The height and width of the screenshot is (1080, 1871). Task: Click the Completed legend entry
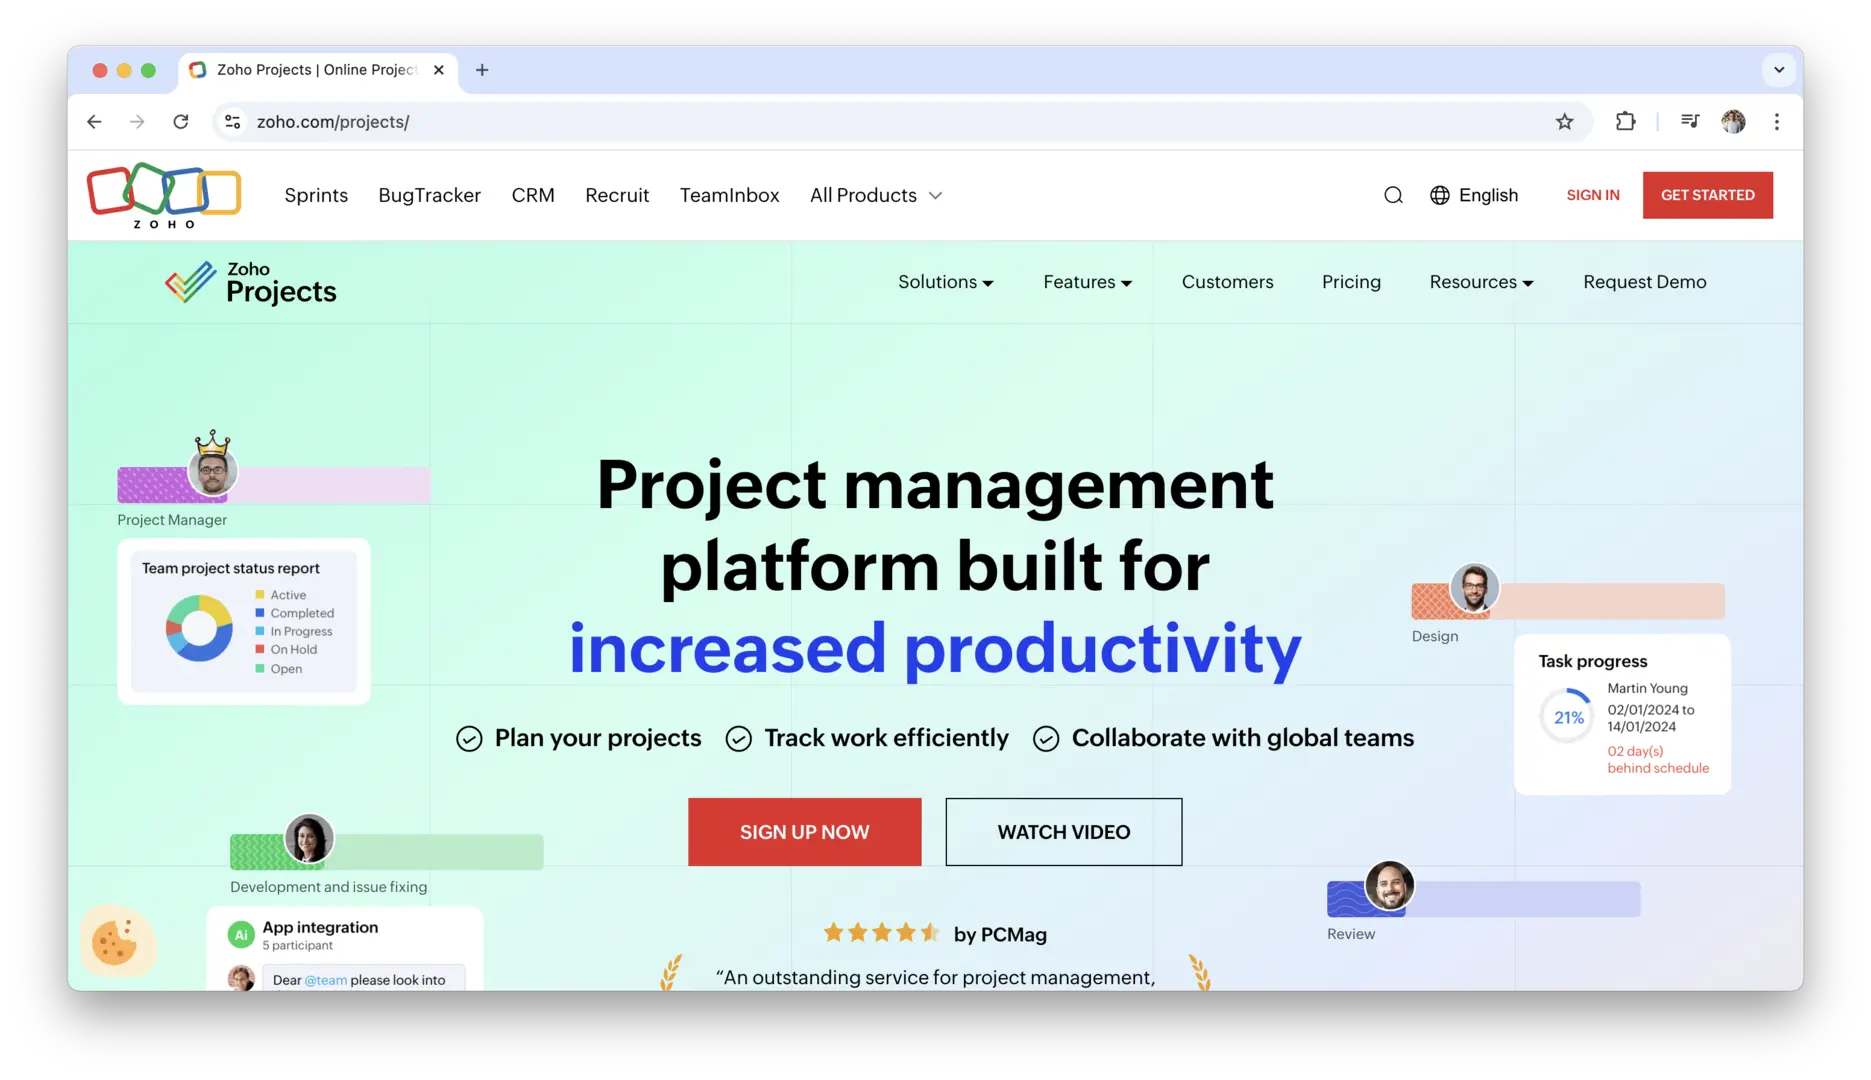[x=295, y=613]
